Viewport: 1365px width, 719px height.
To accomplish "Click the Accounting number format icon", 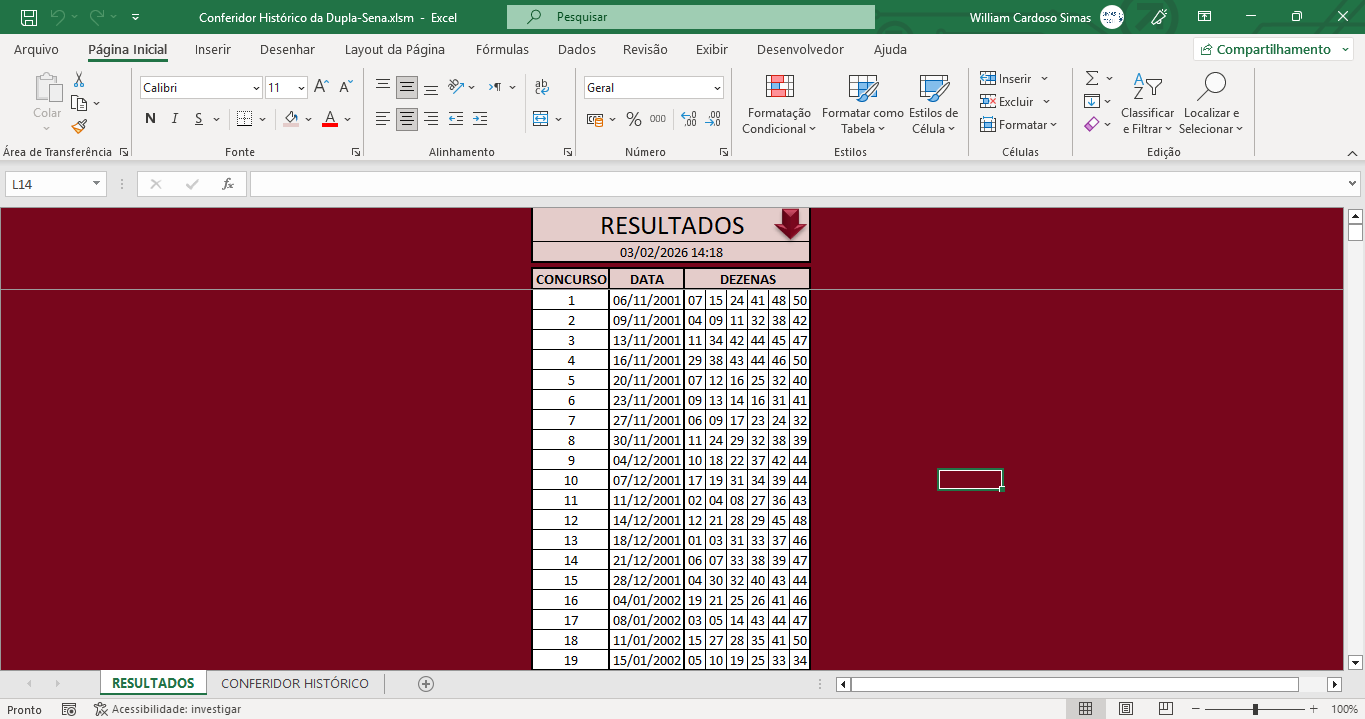I will [x=594, y=119].
